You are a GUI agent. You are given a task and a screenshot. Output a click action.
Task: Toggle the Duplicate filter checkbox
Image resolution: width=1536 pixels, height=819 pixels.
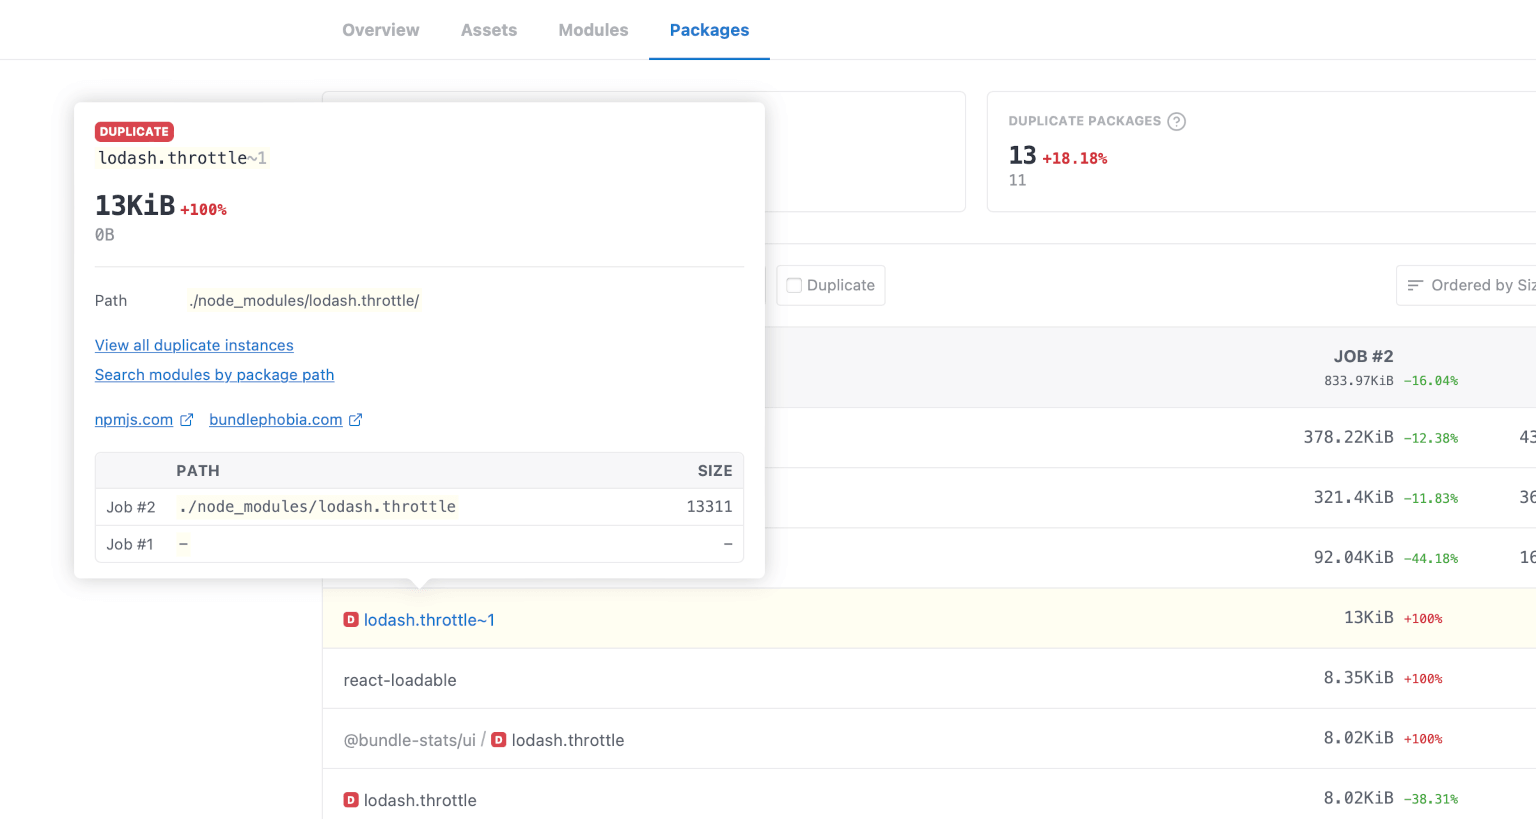794,285
